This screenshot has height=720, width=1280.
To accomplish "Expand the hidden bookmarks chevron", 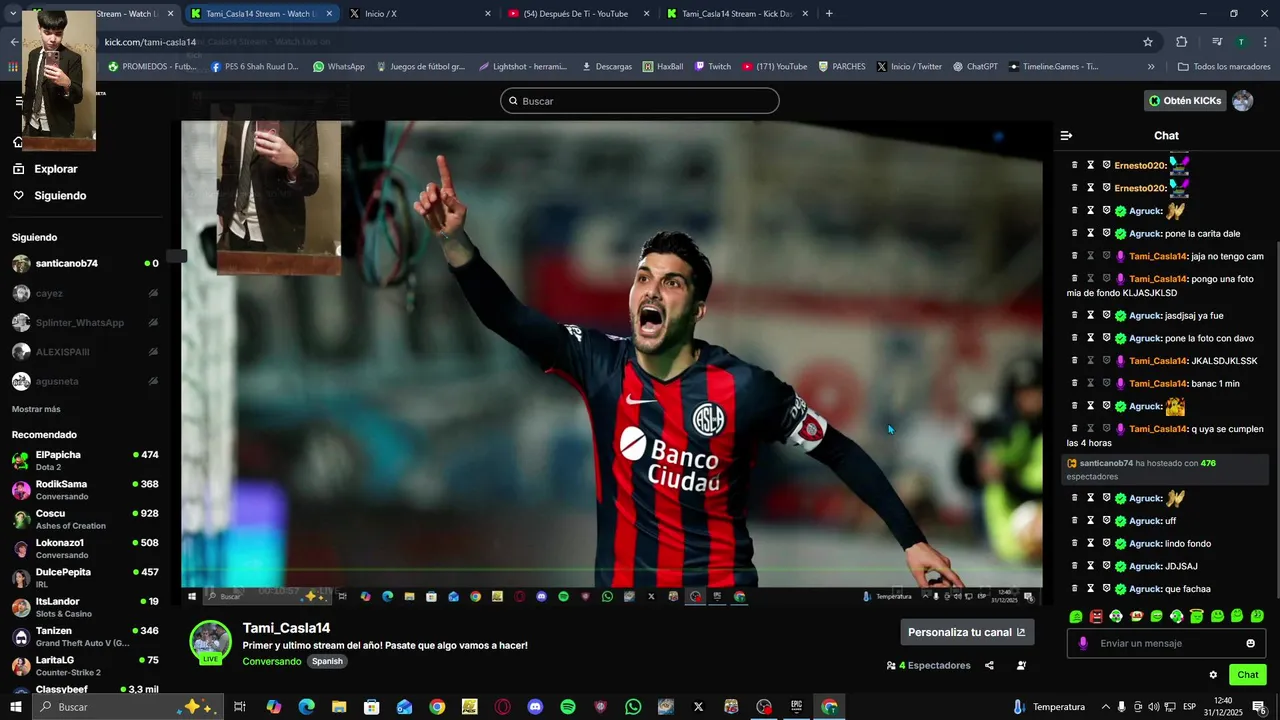I will coord(1151,67).
